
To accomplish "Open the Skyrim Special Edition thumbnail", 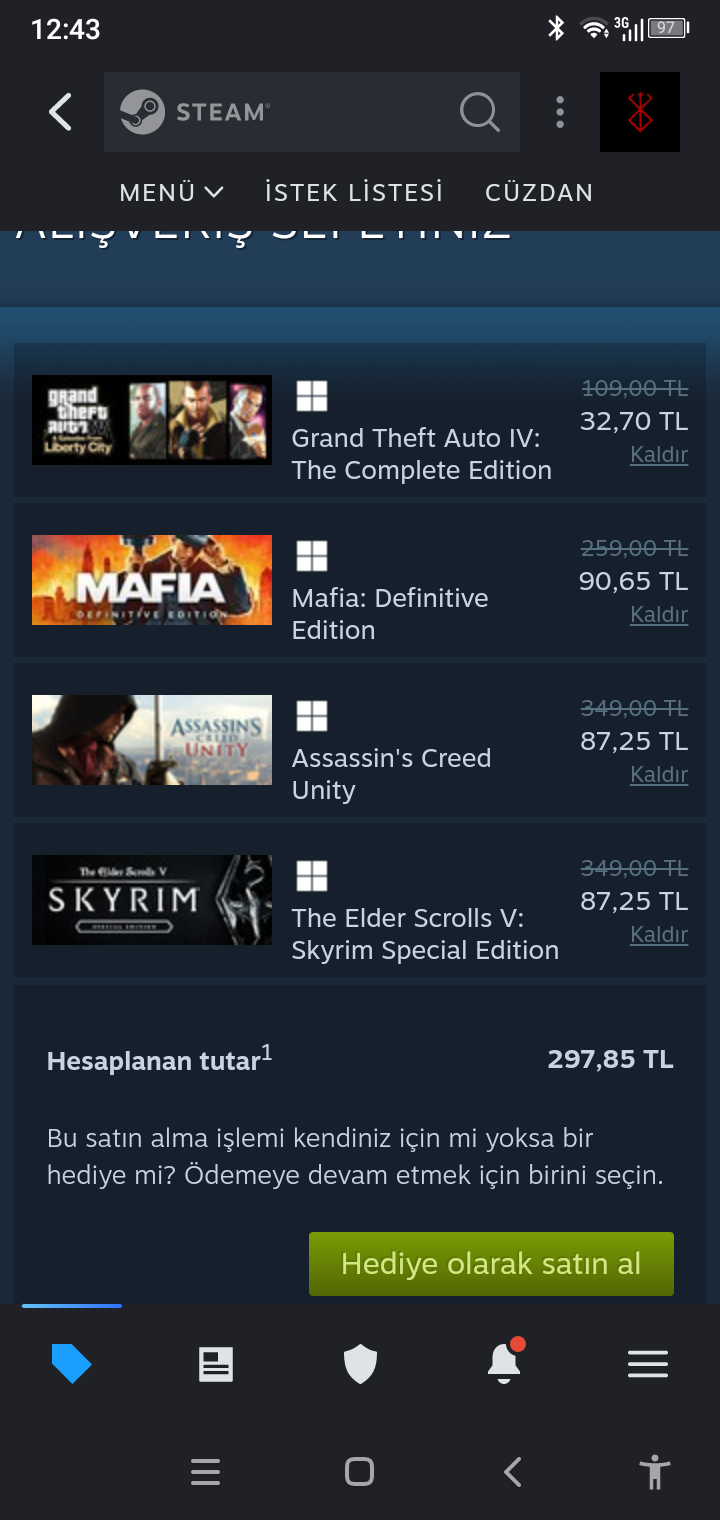I will coord(152,900).
